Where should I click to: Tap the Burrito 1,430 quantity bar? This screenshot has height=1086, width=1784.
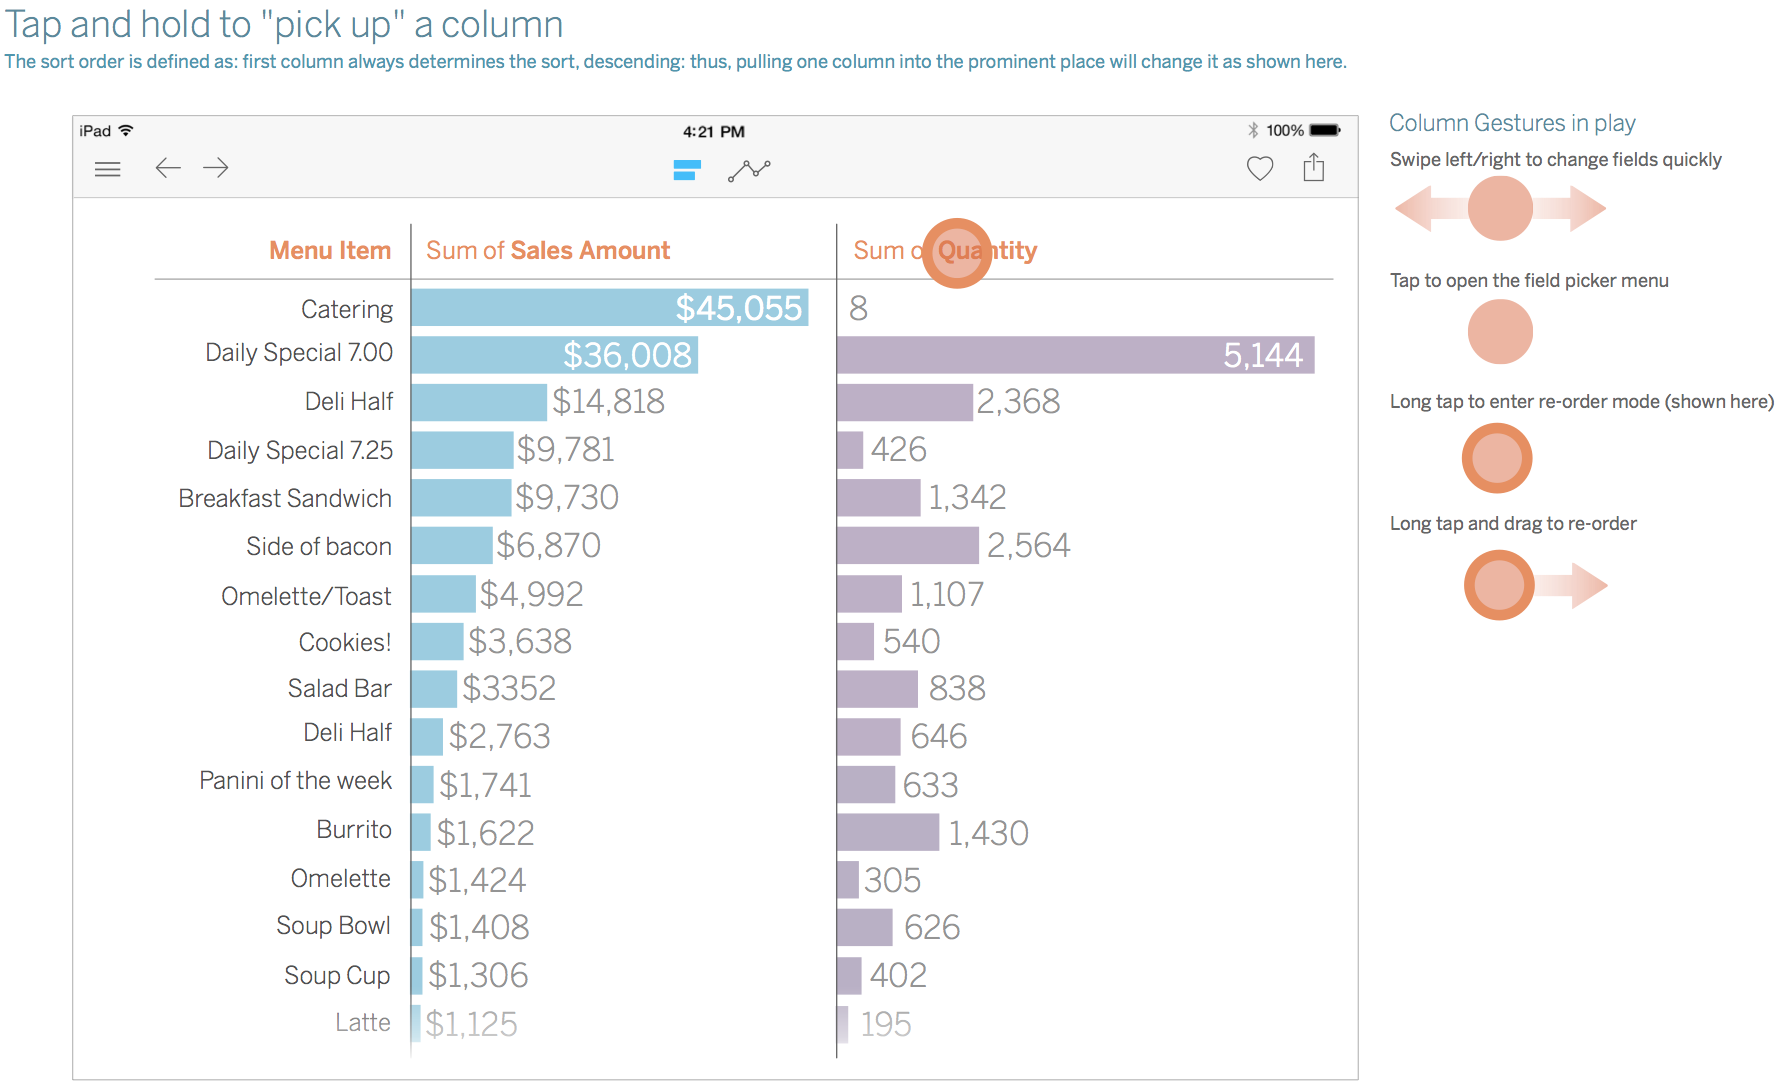click(x=888, y=832)
